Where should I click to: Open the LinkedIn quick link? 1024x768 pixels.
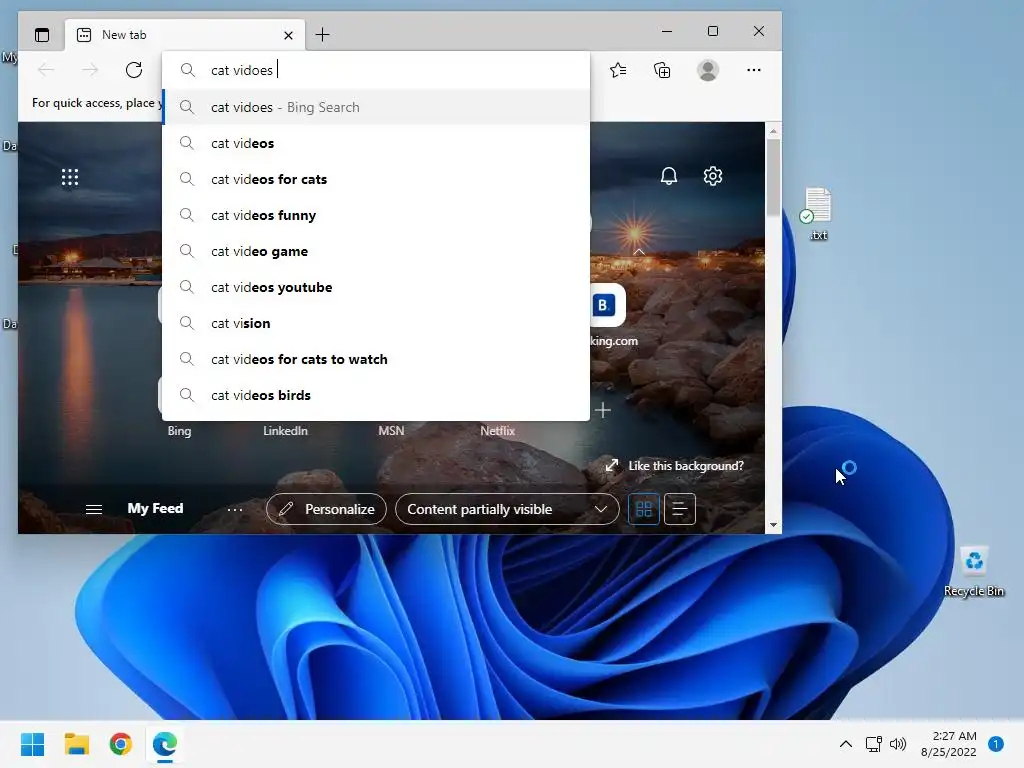[285, 431]
